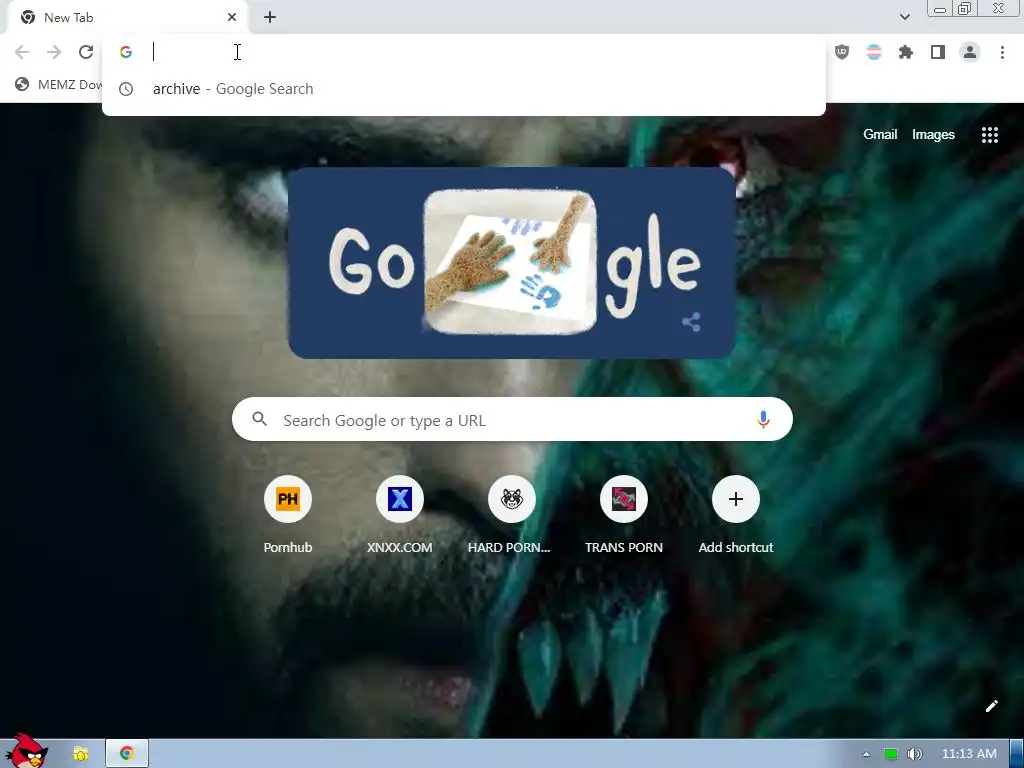Open a new tab with the plus button
The image size is (1024, 768).
(x=270, y=18)
